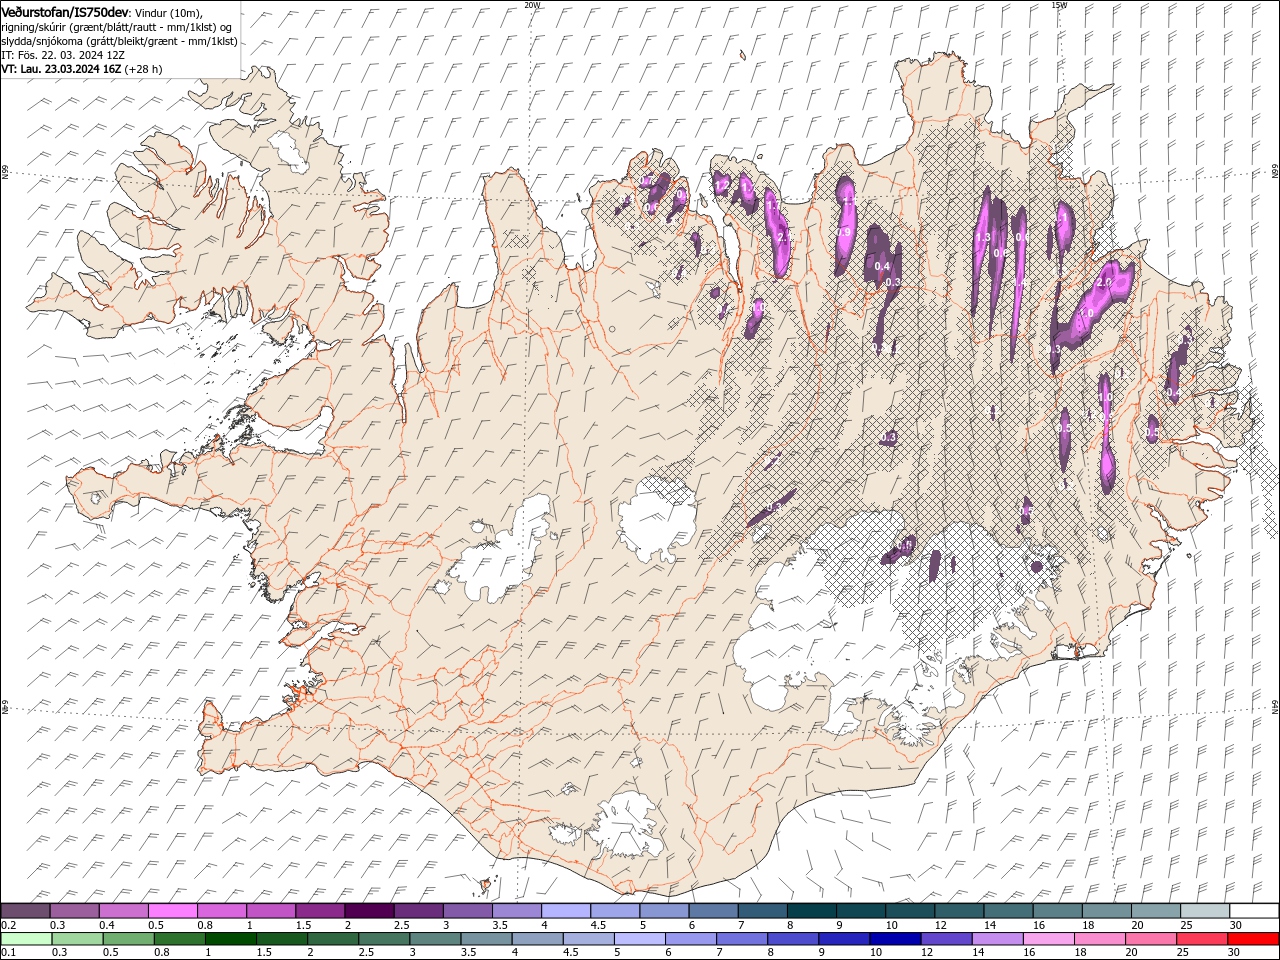Screen dimensions: 1280x960
Task: Pick the bottom-row swatch between 0.3 and 0.5
Action: tap(77, 939)
